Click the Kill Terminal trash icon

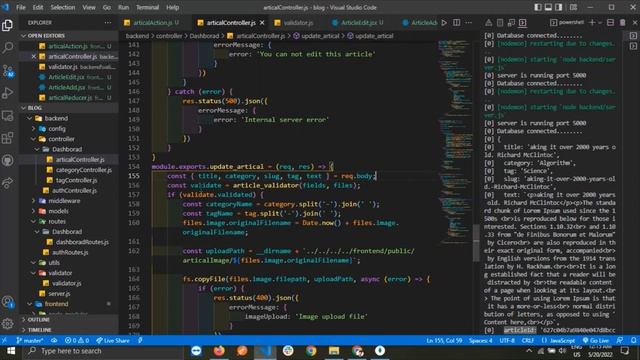622,22
